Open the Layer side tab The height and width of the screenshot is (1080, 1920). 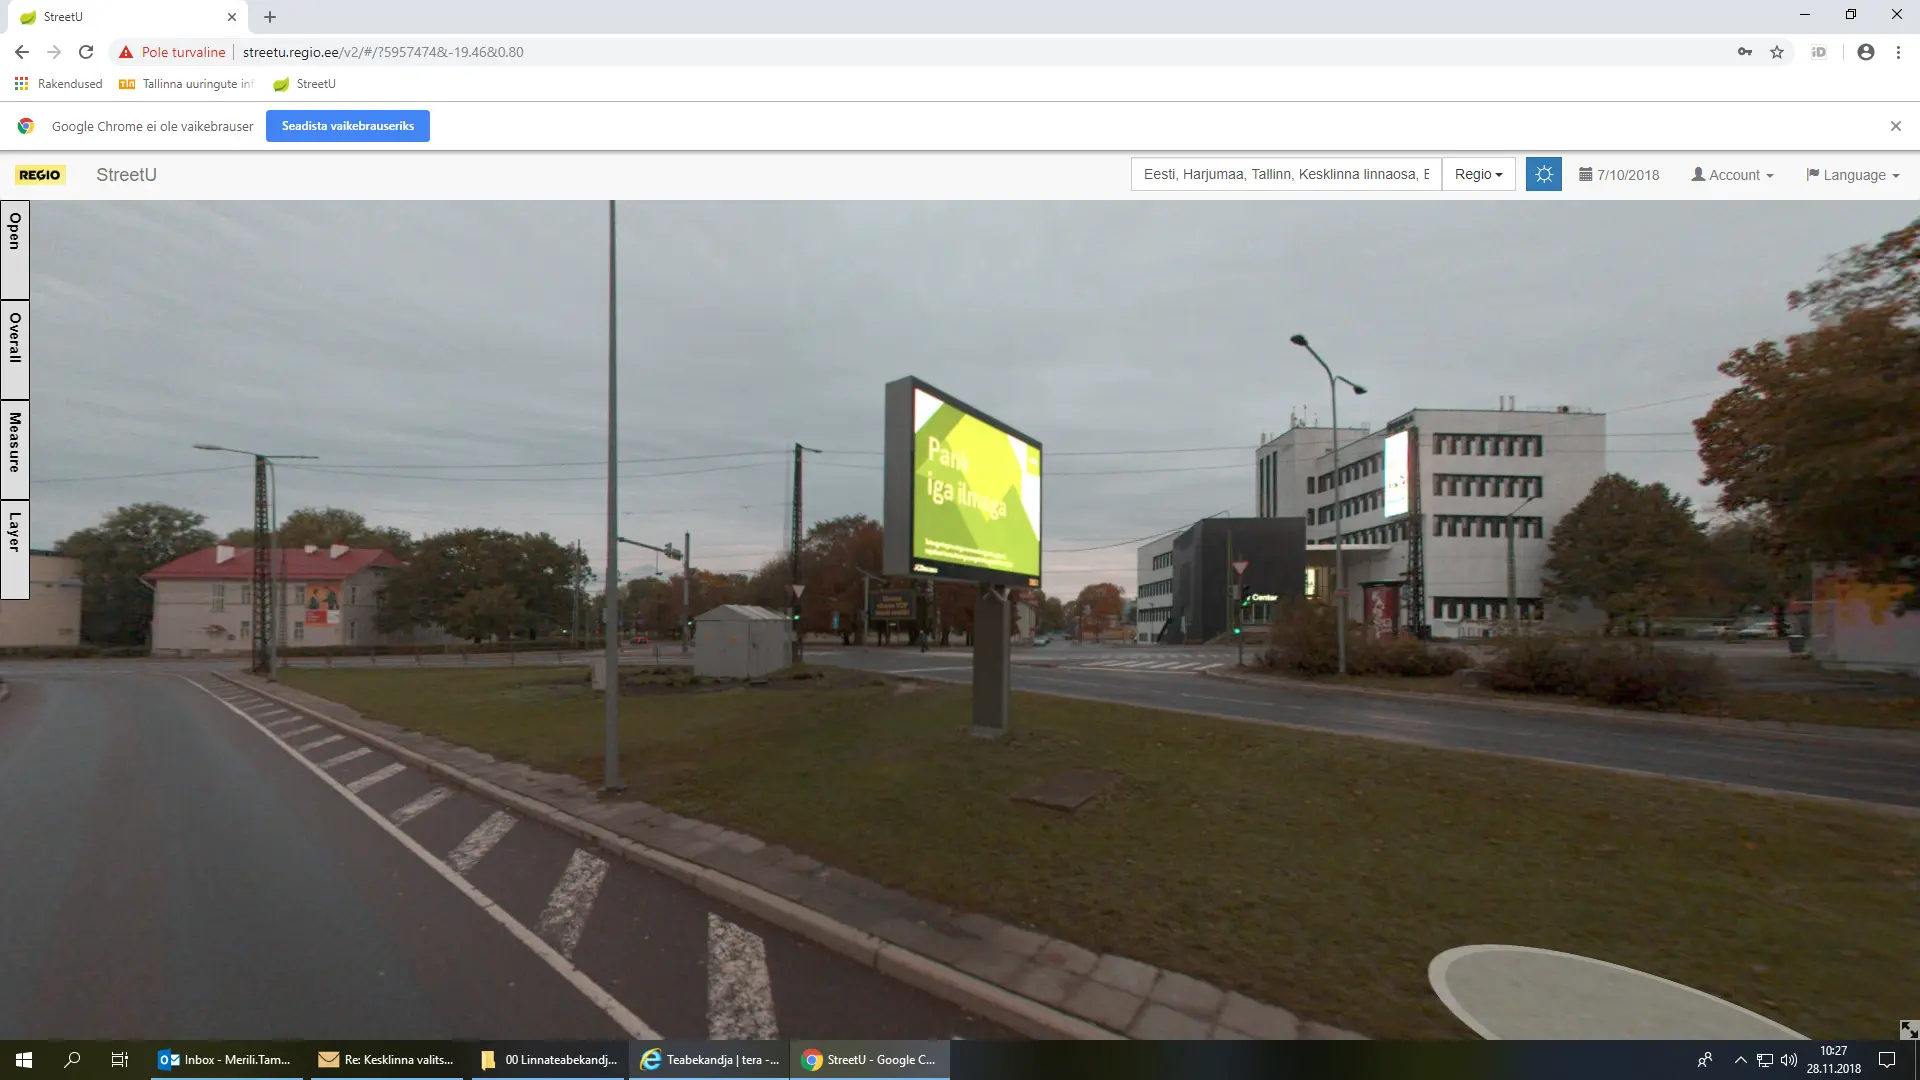15,548
